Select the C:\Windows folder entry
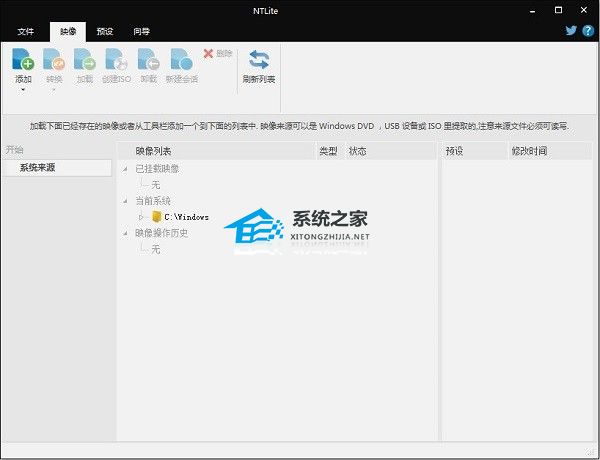 (186, 217)
